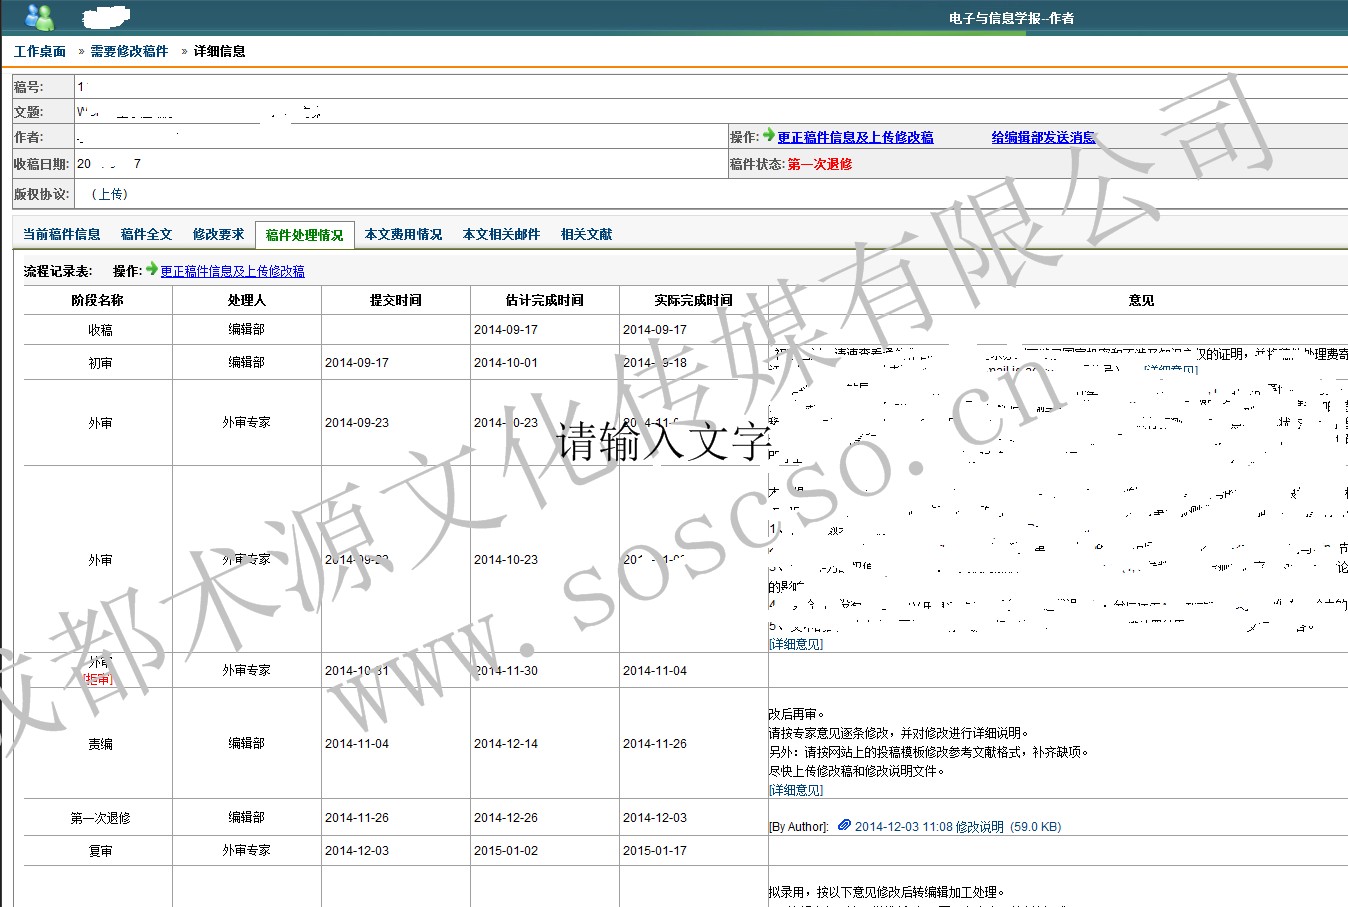Open 更正稿件信息及上传修改稿 link under 流程记录表

click(233, 271)
